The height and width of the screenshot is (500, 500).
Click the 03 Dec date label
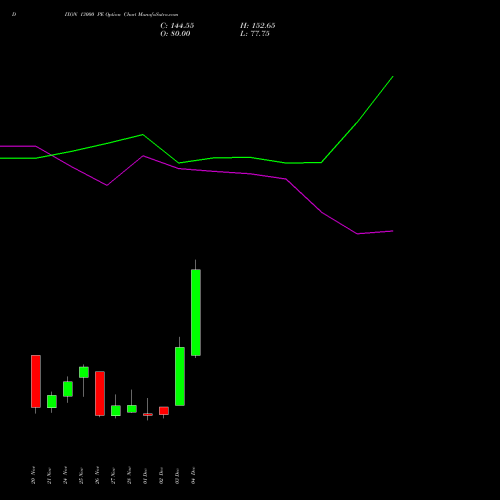(x=177, y=475)
